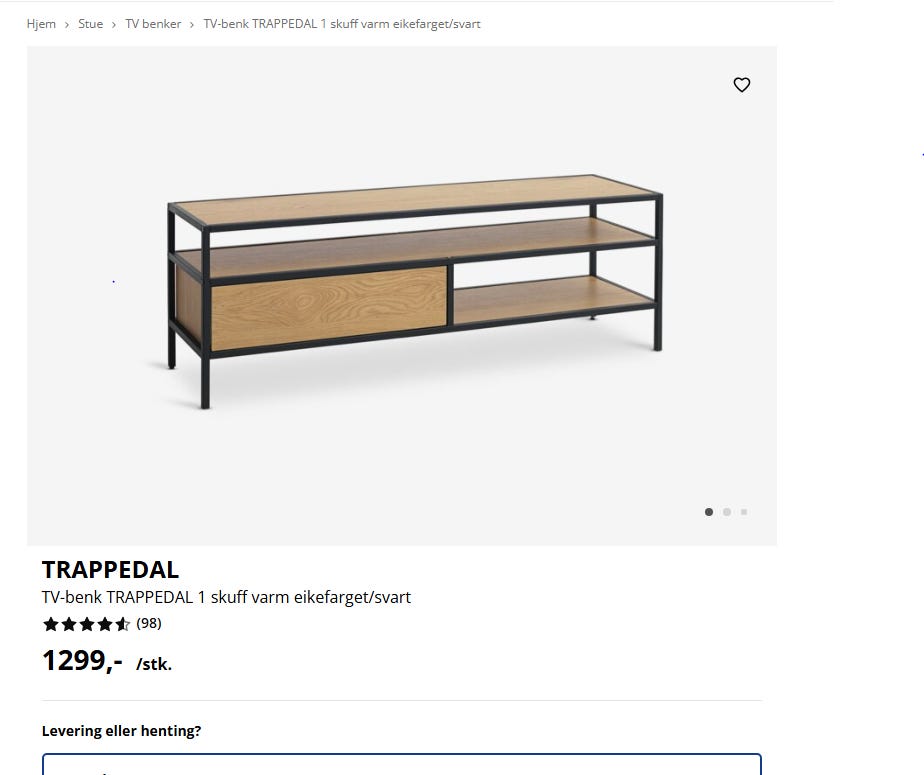Open the 98 reviews count link
Image resolution: width=924 pixels, height=775 pixels.
[x=148, y=624]
